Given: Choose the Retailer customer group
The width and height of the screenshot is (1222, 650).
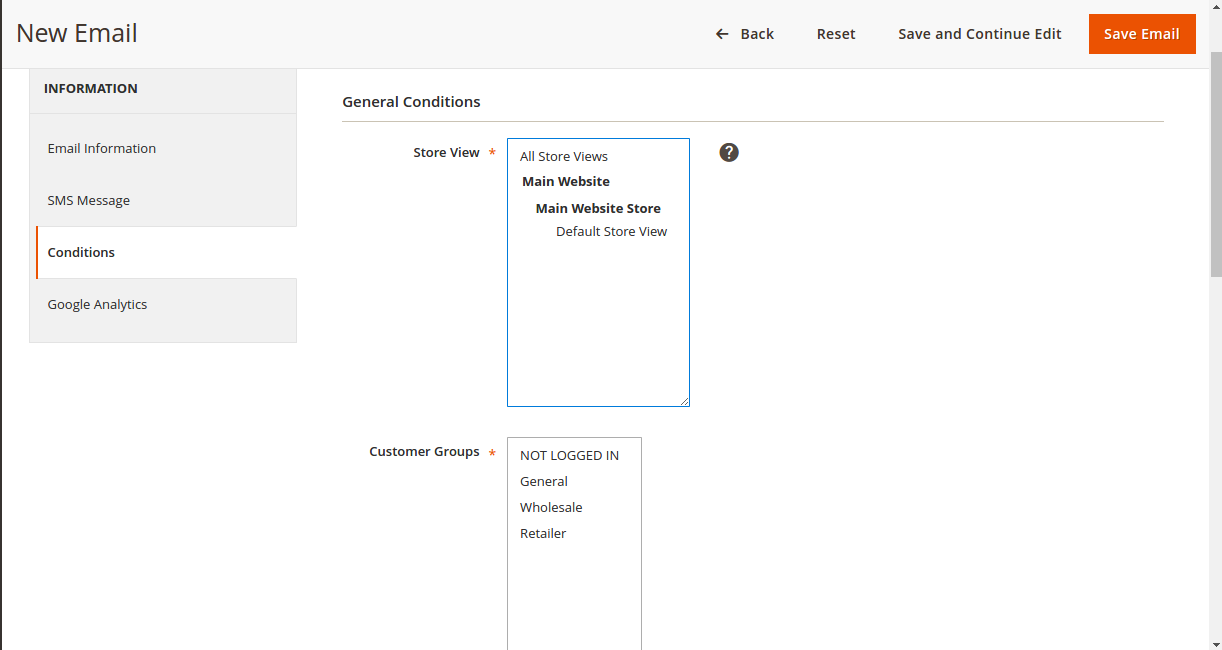Looking at the screenshot, I should [x=543, y=533].
